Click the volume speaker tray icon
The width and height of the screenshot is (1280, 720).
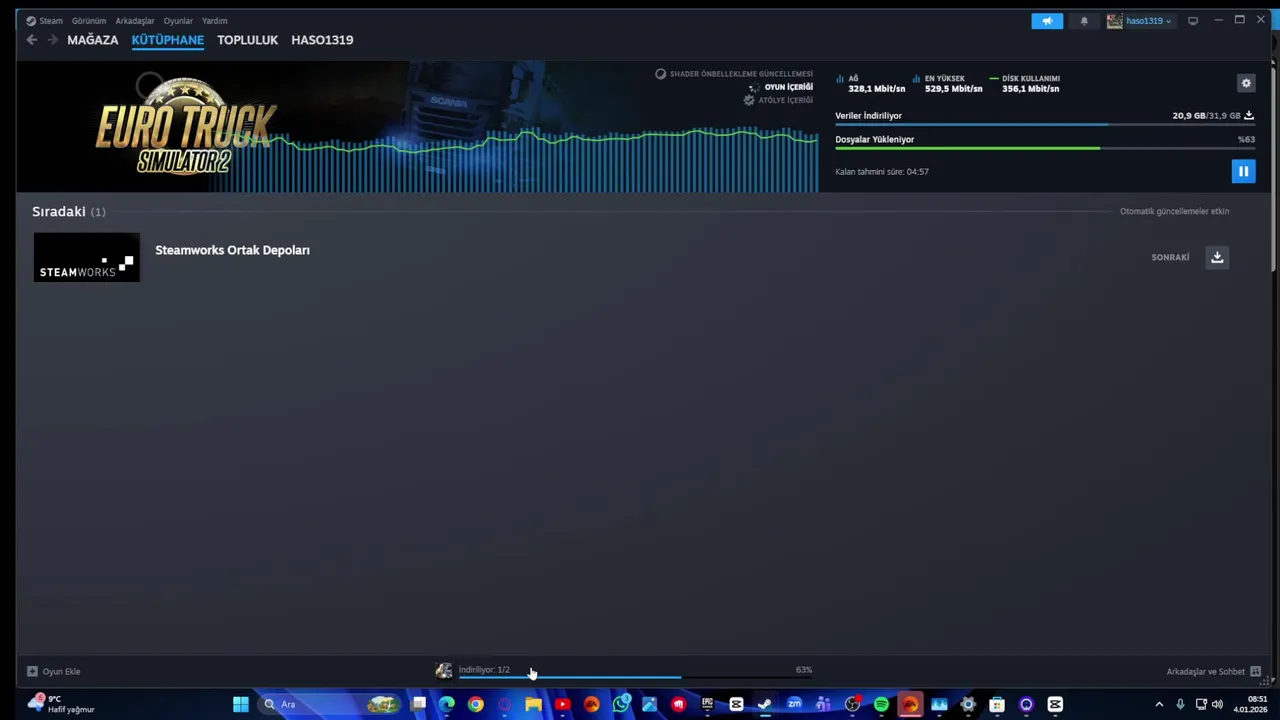pyautogui.click(x=1217, y=705)
